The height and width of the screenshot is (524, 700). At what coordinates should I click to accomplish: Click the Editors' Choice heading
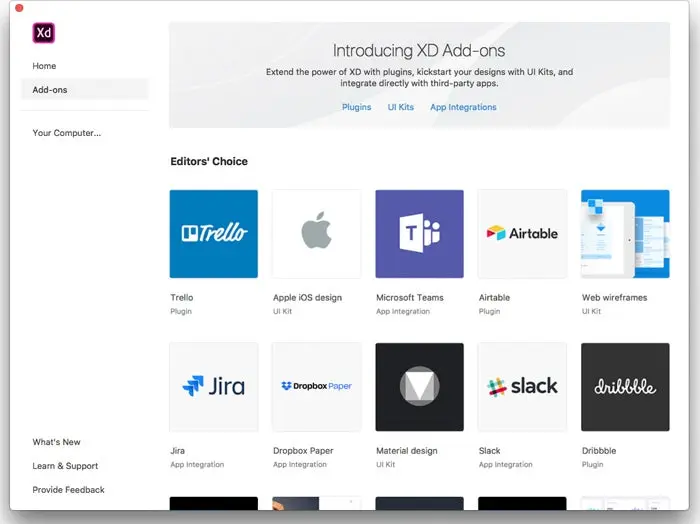click(209, 161)
